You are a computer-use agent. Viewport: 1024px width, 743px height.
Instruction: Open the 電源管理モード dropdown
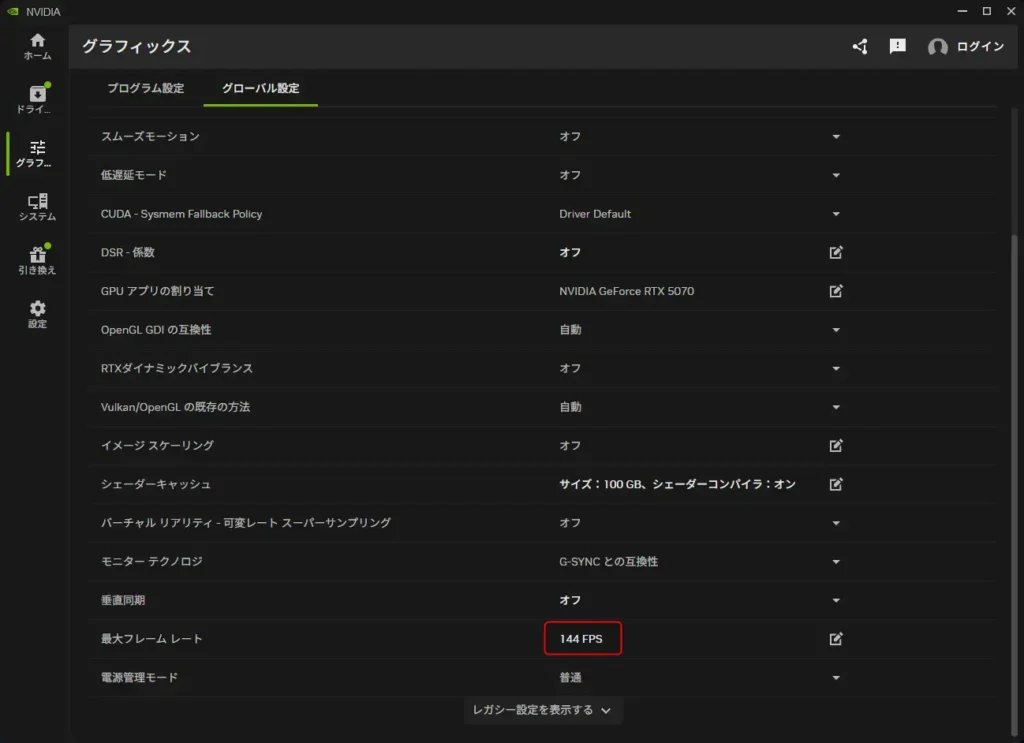[836, 678]
